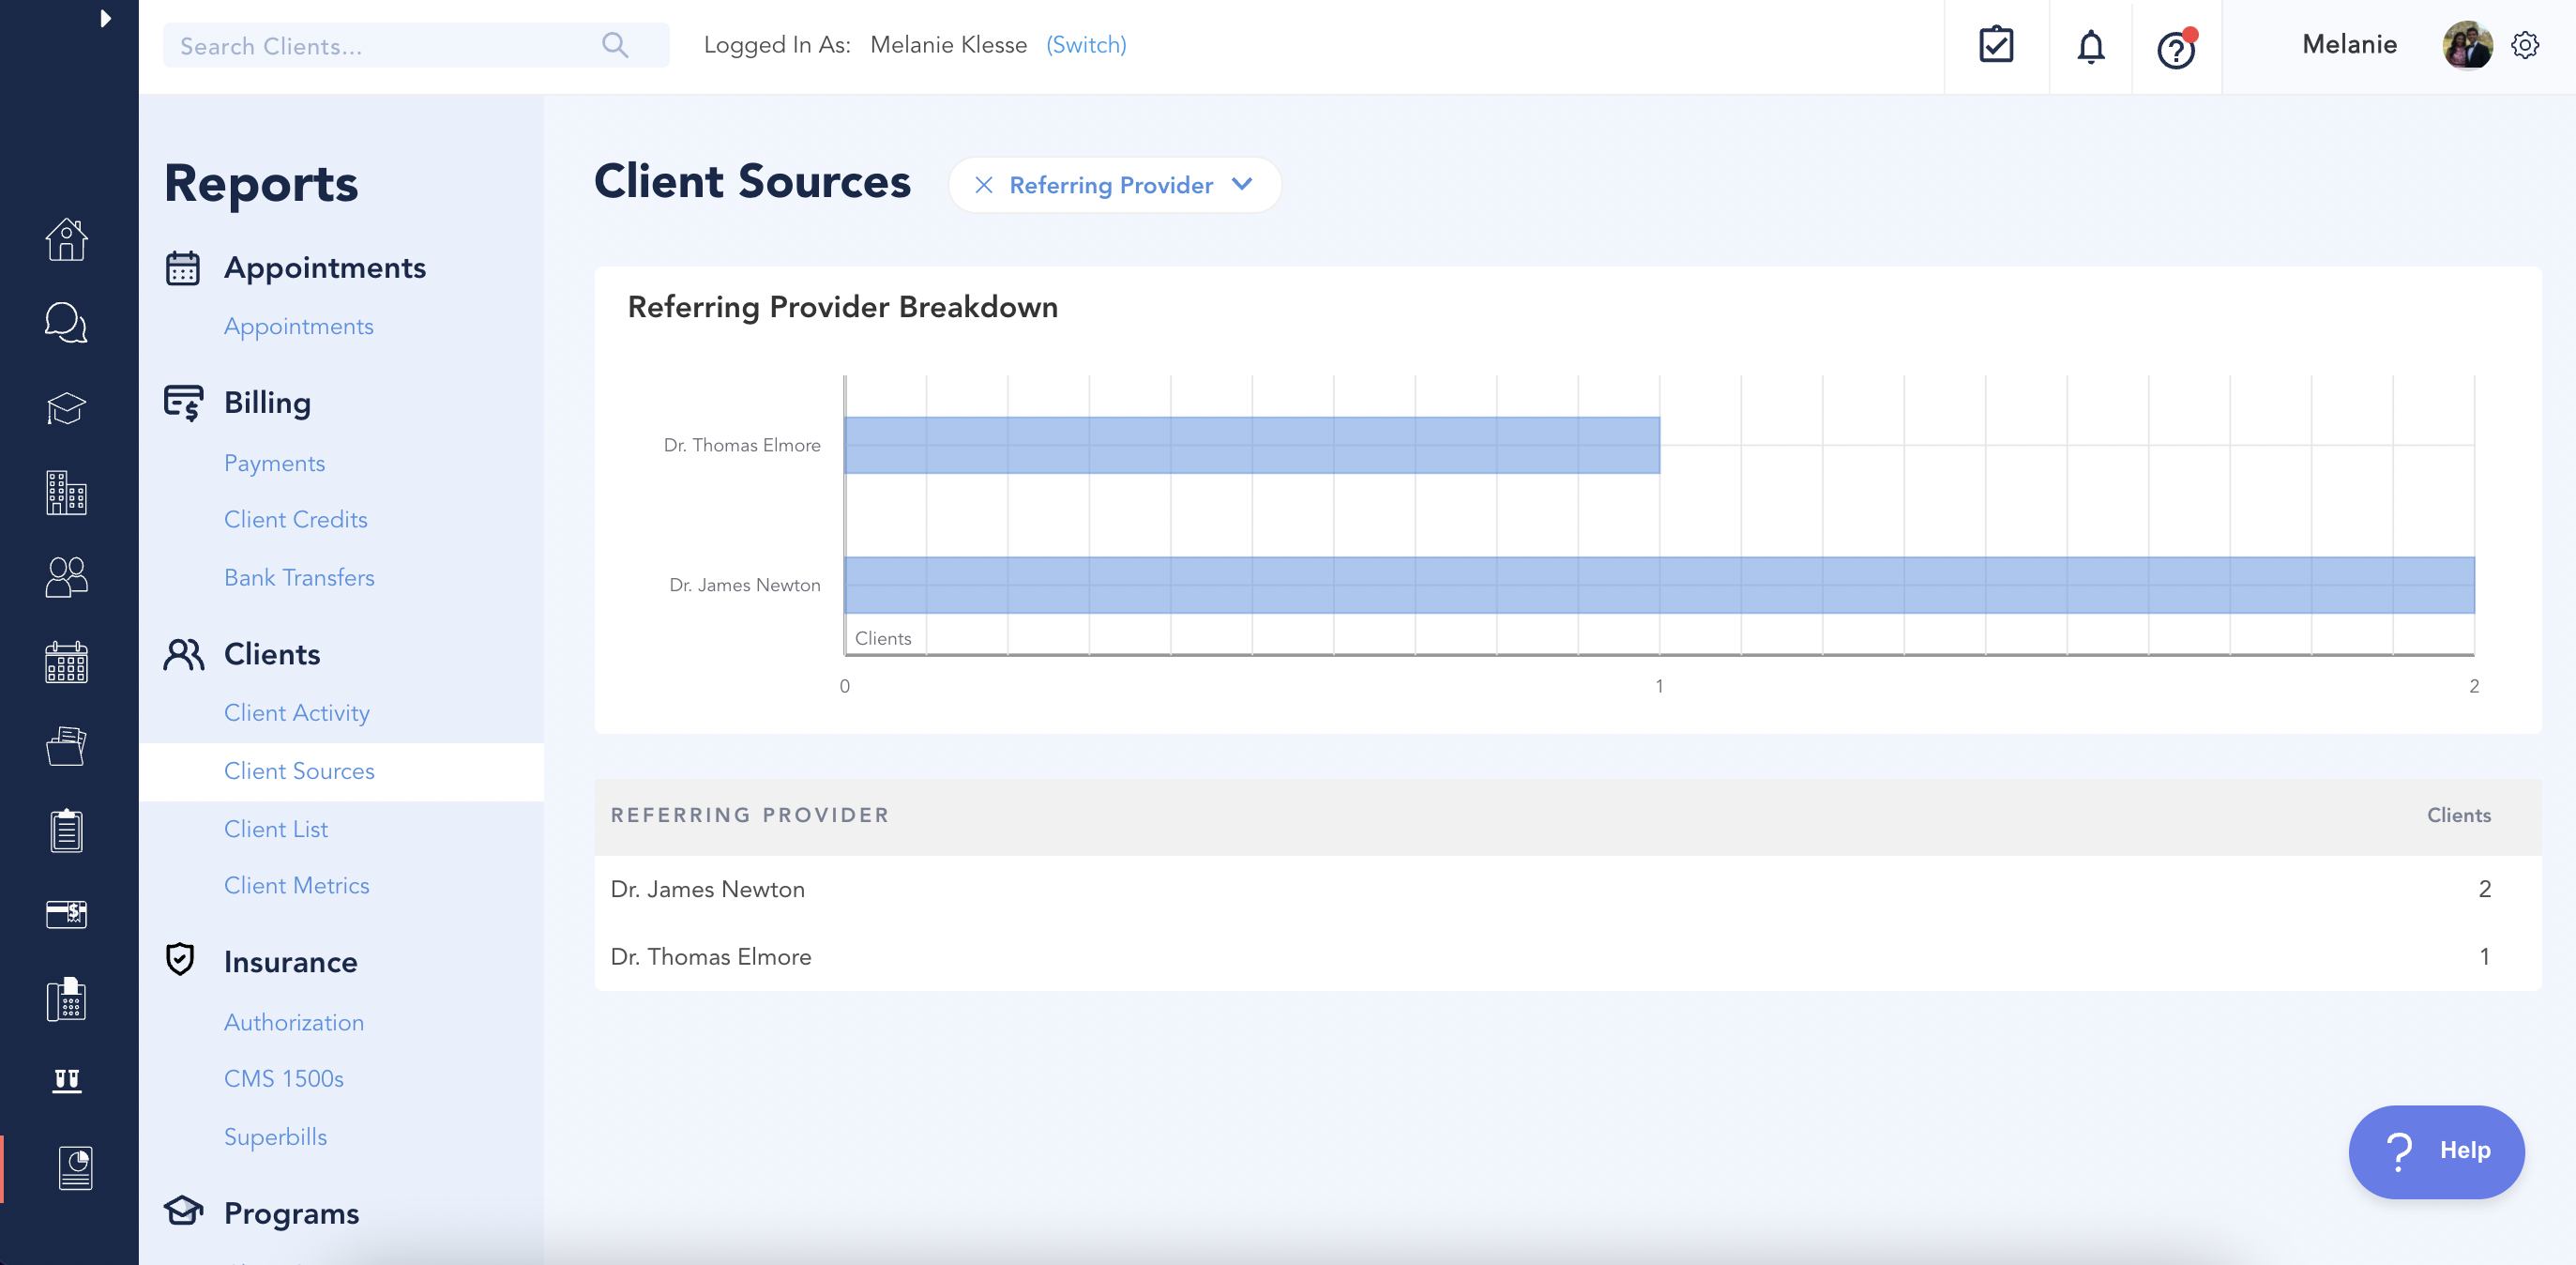Clear the Referring Provider filter X
The image size is (2576, 1265).
coord(983,185)
